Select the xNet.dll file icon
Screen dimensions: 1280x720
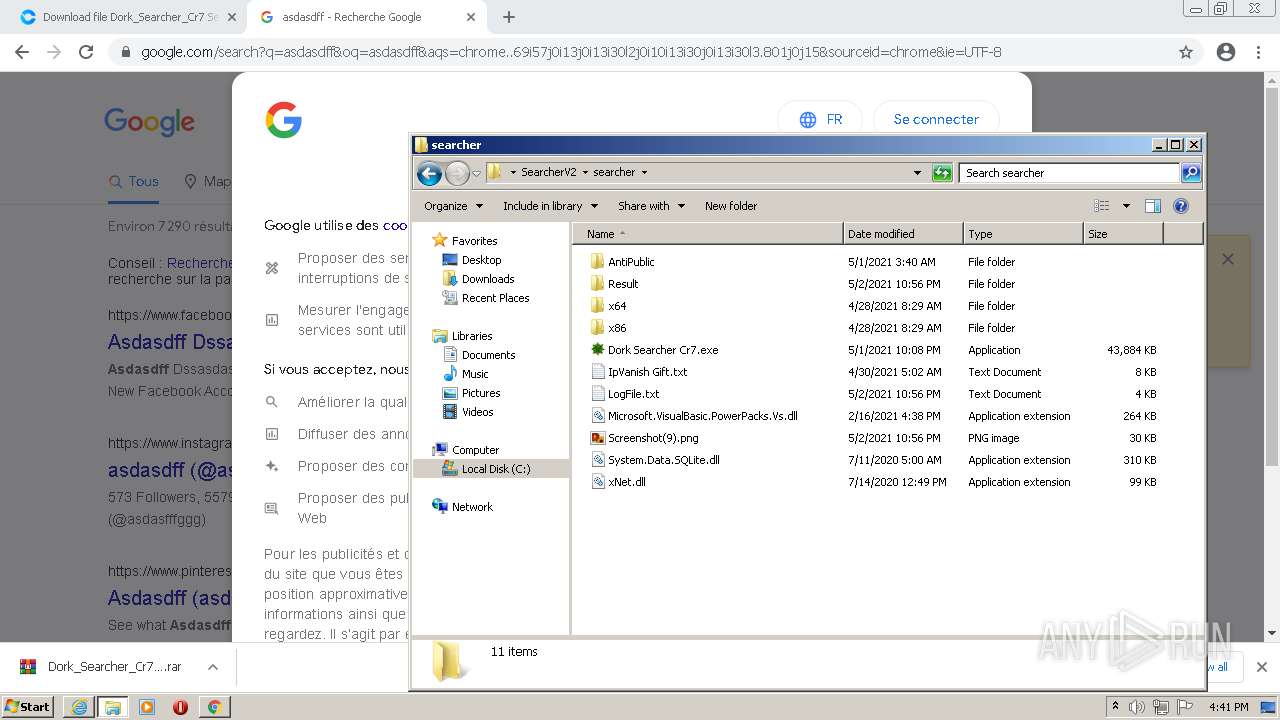[598, 482]
